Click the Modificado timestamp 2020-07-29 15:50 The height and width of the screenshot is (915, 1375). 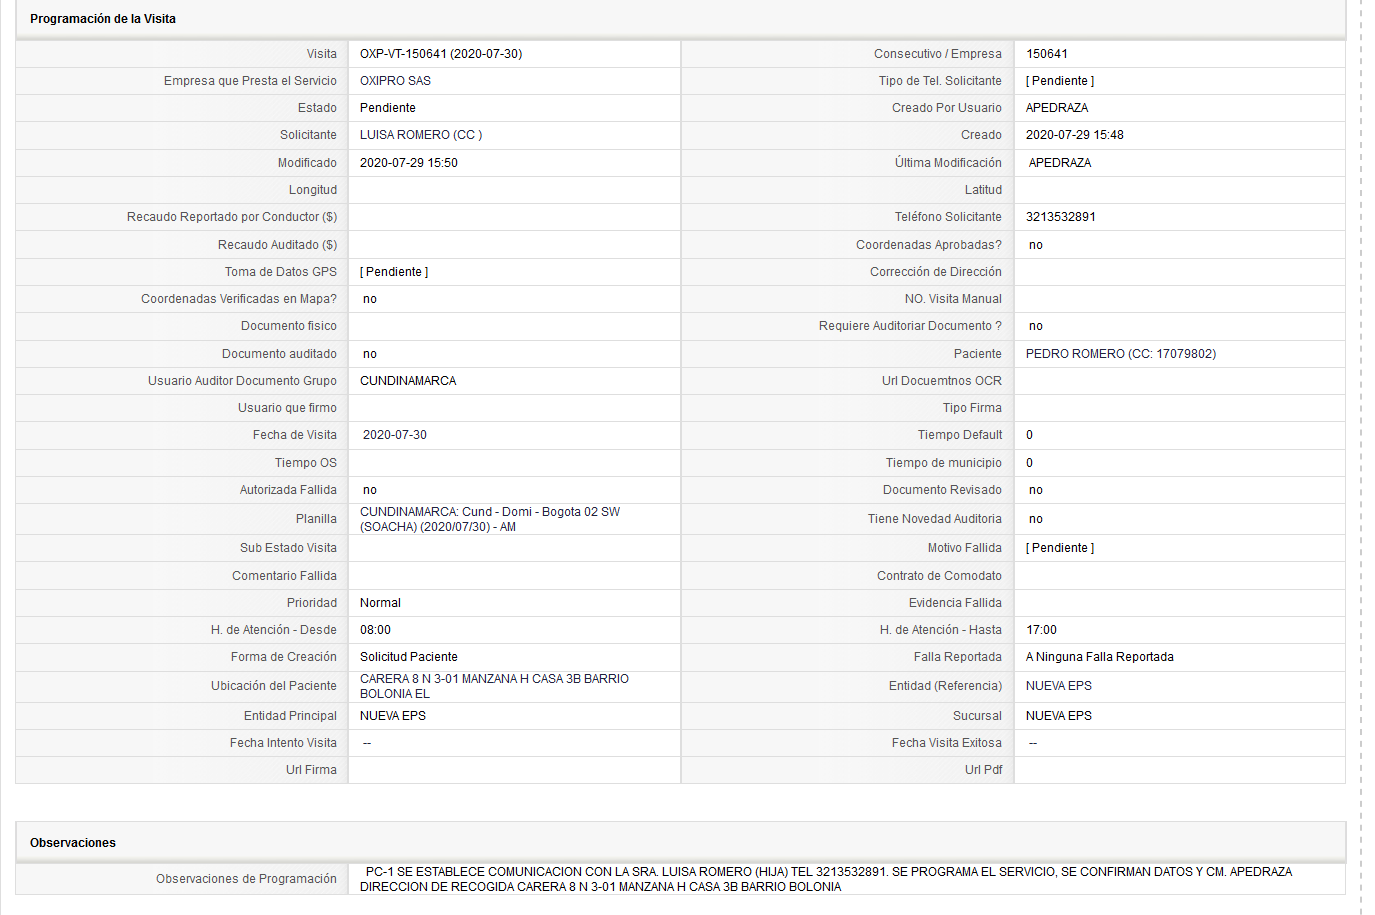point(409,163)
